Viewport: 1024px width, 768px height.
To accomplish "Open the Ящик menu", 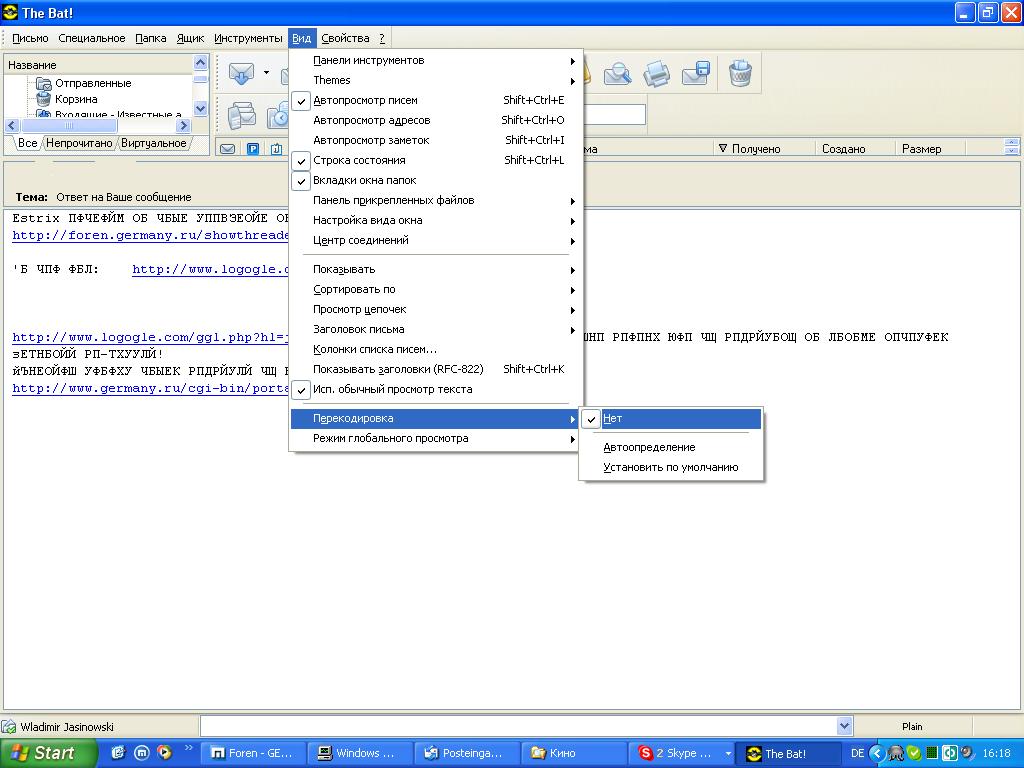I will [190, 38].
